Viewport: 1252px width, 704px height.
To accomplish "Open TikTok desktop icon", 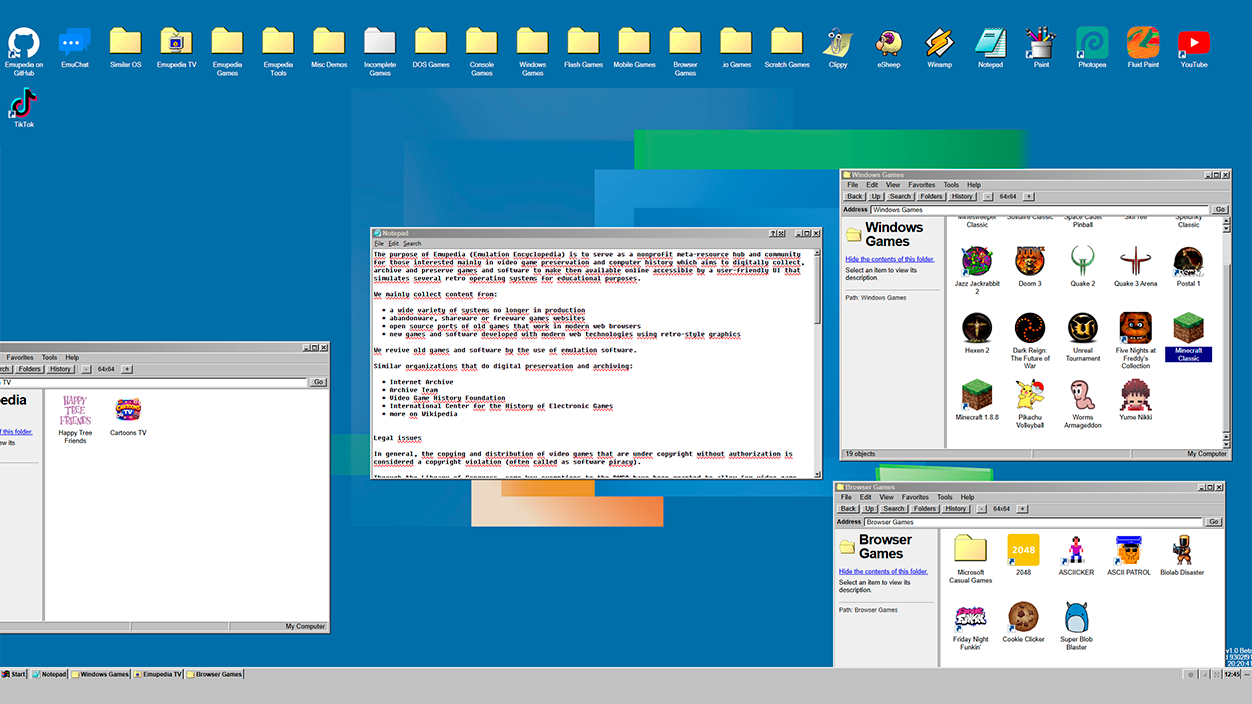I will 24,108.
